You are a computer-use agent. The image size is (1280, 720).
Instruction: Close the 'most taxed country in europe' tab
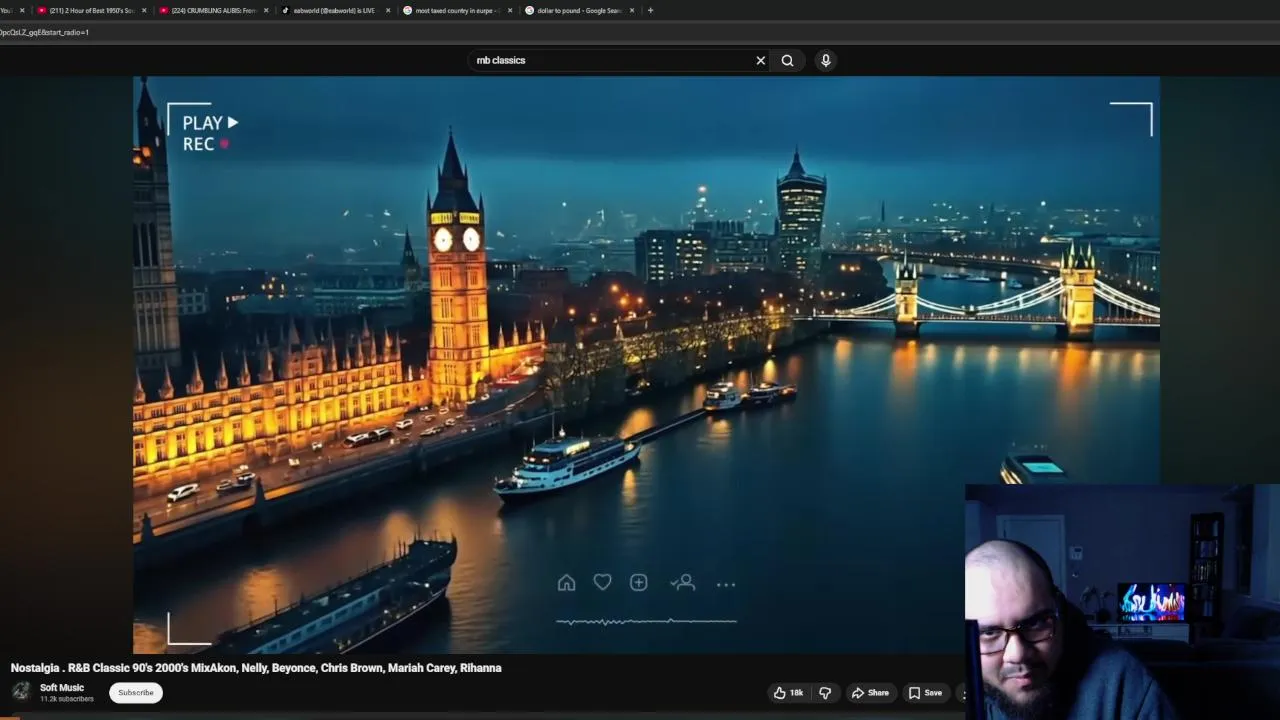pos(510,10)
